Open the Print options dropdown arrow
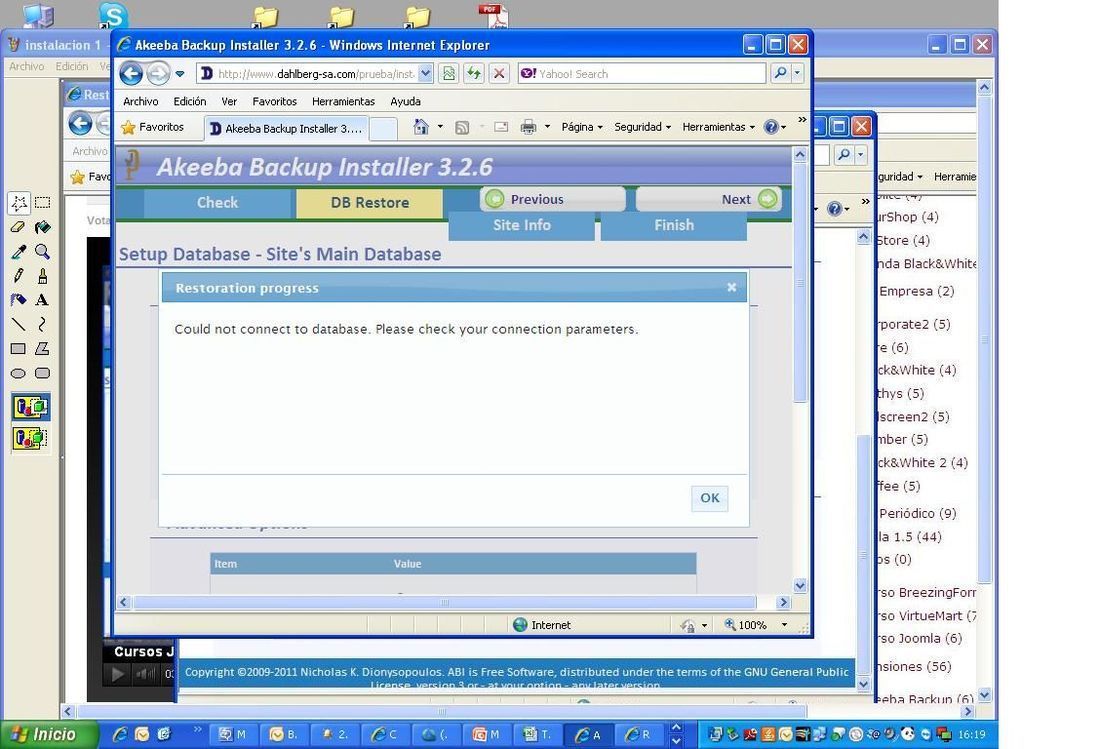The width and height of the screenshot is (1100, 749). pos(547,127)
